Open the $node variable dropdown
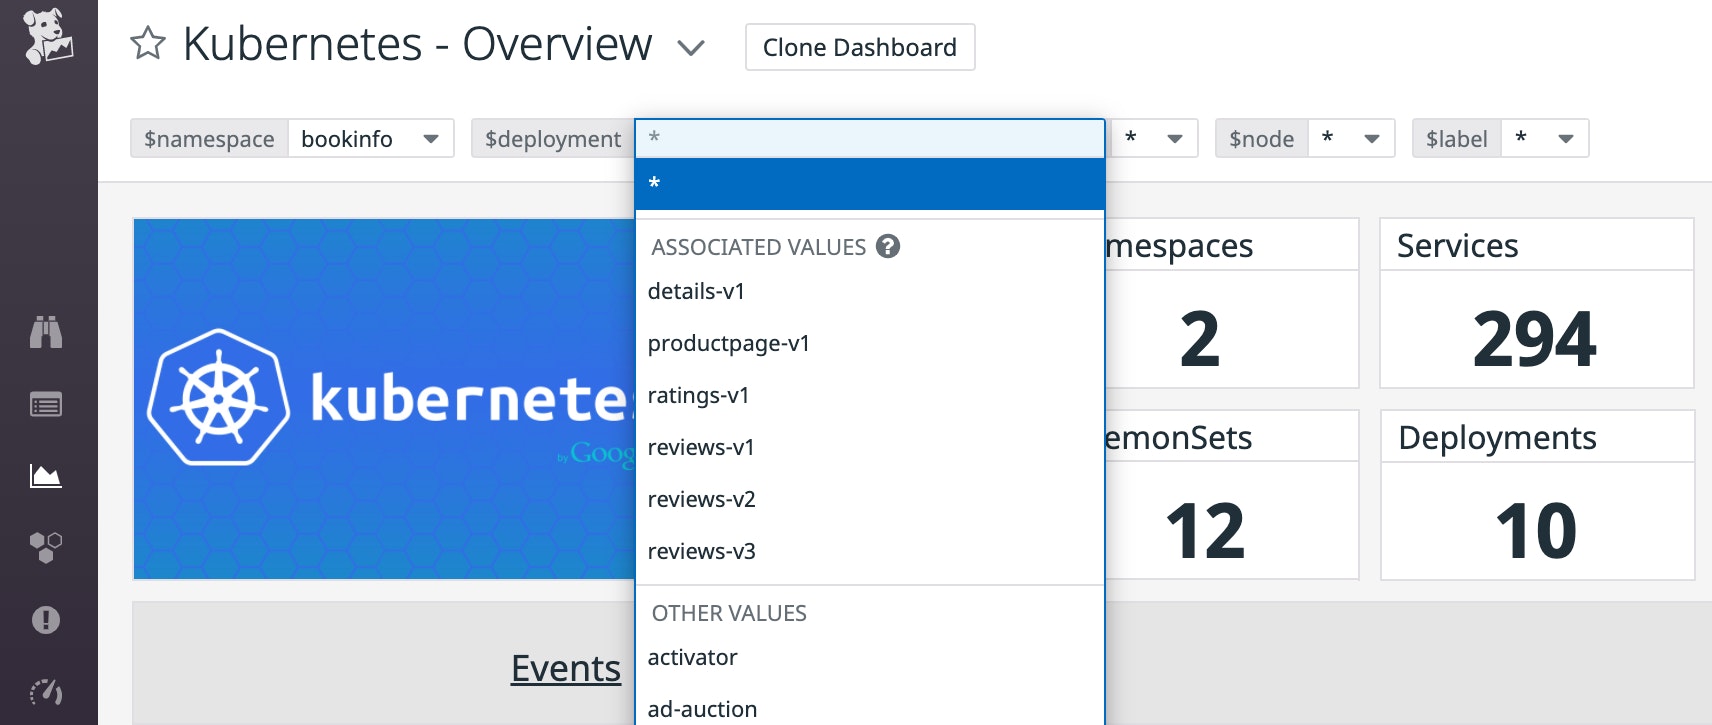The image size is (1712, 725). (1351, 138)
